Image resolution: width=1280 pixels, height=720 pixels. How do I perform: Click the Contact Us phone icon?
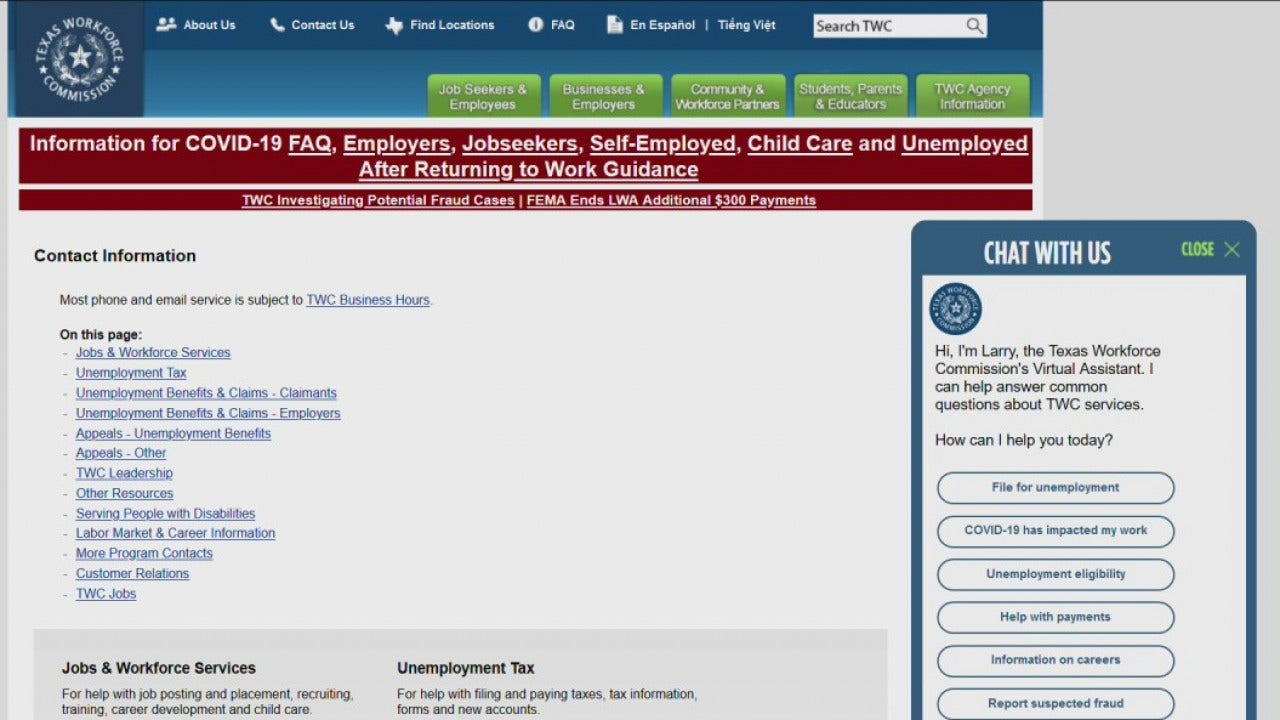[277, 25]
